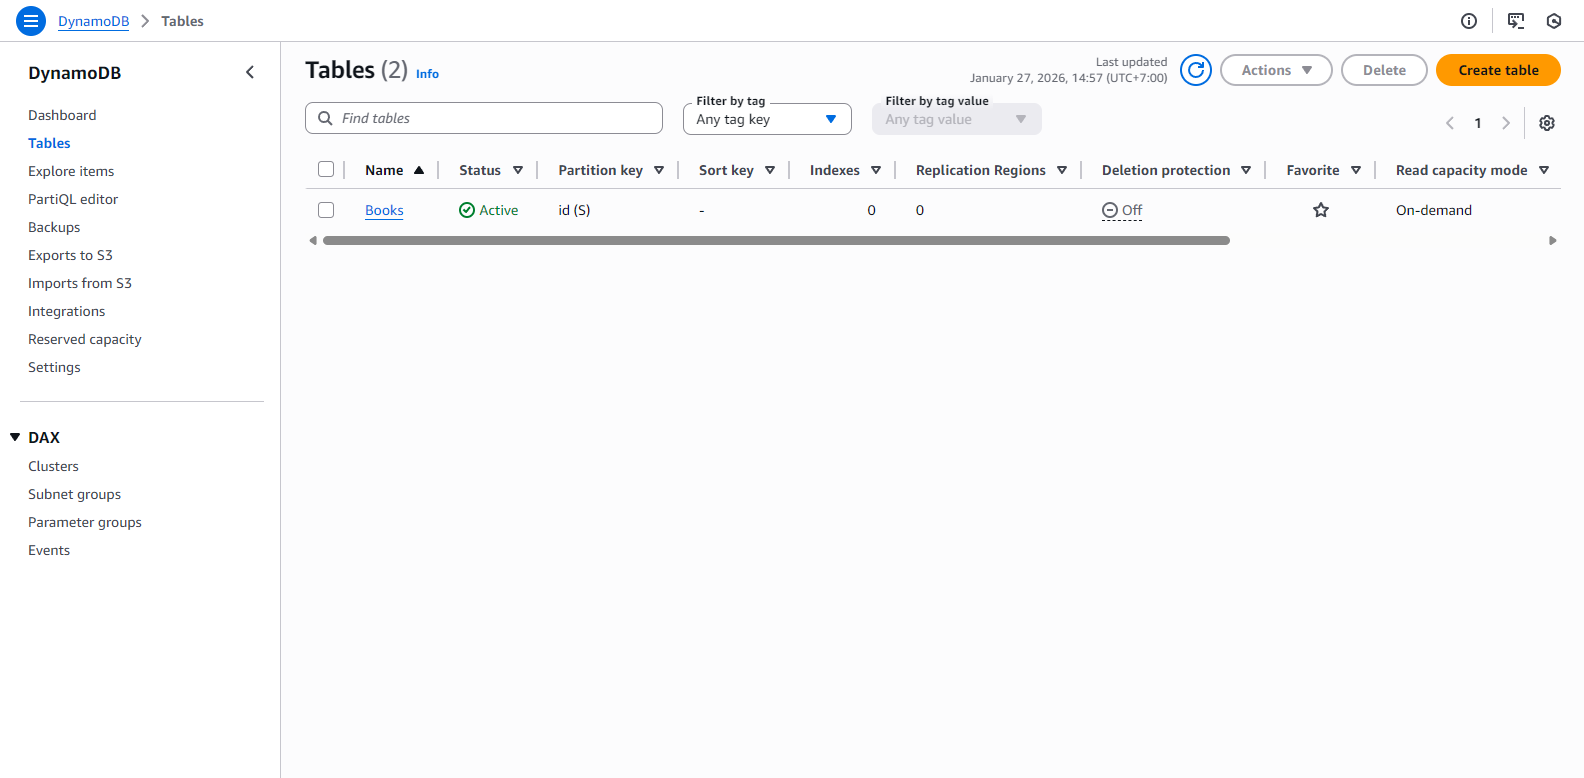The width and height of the screenshot is (1584, 778).
Task: Click the Delete button
Action: pyautogui.click(x=1384, y=70)
